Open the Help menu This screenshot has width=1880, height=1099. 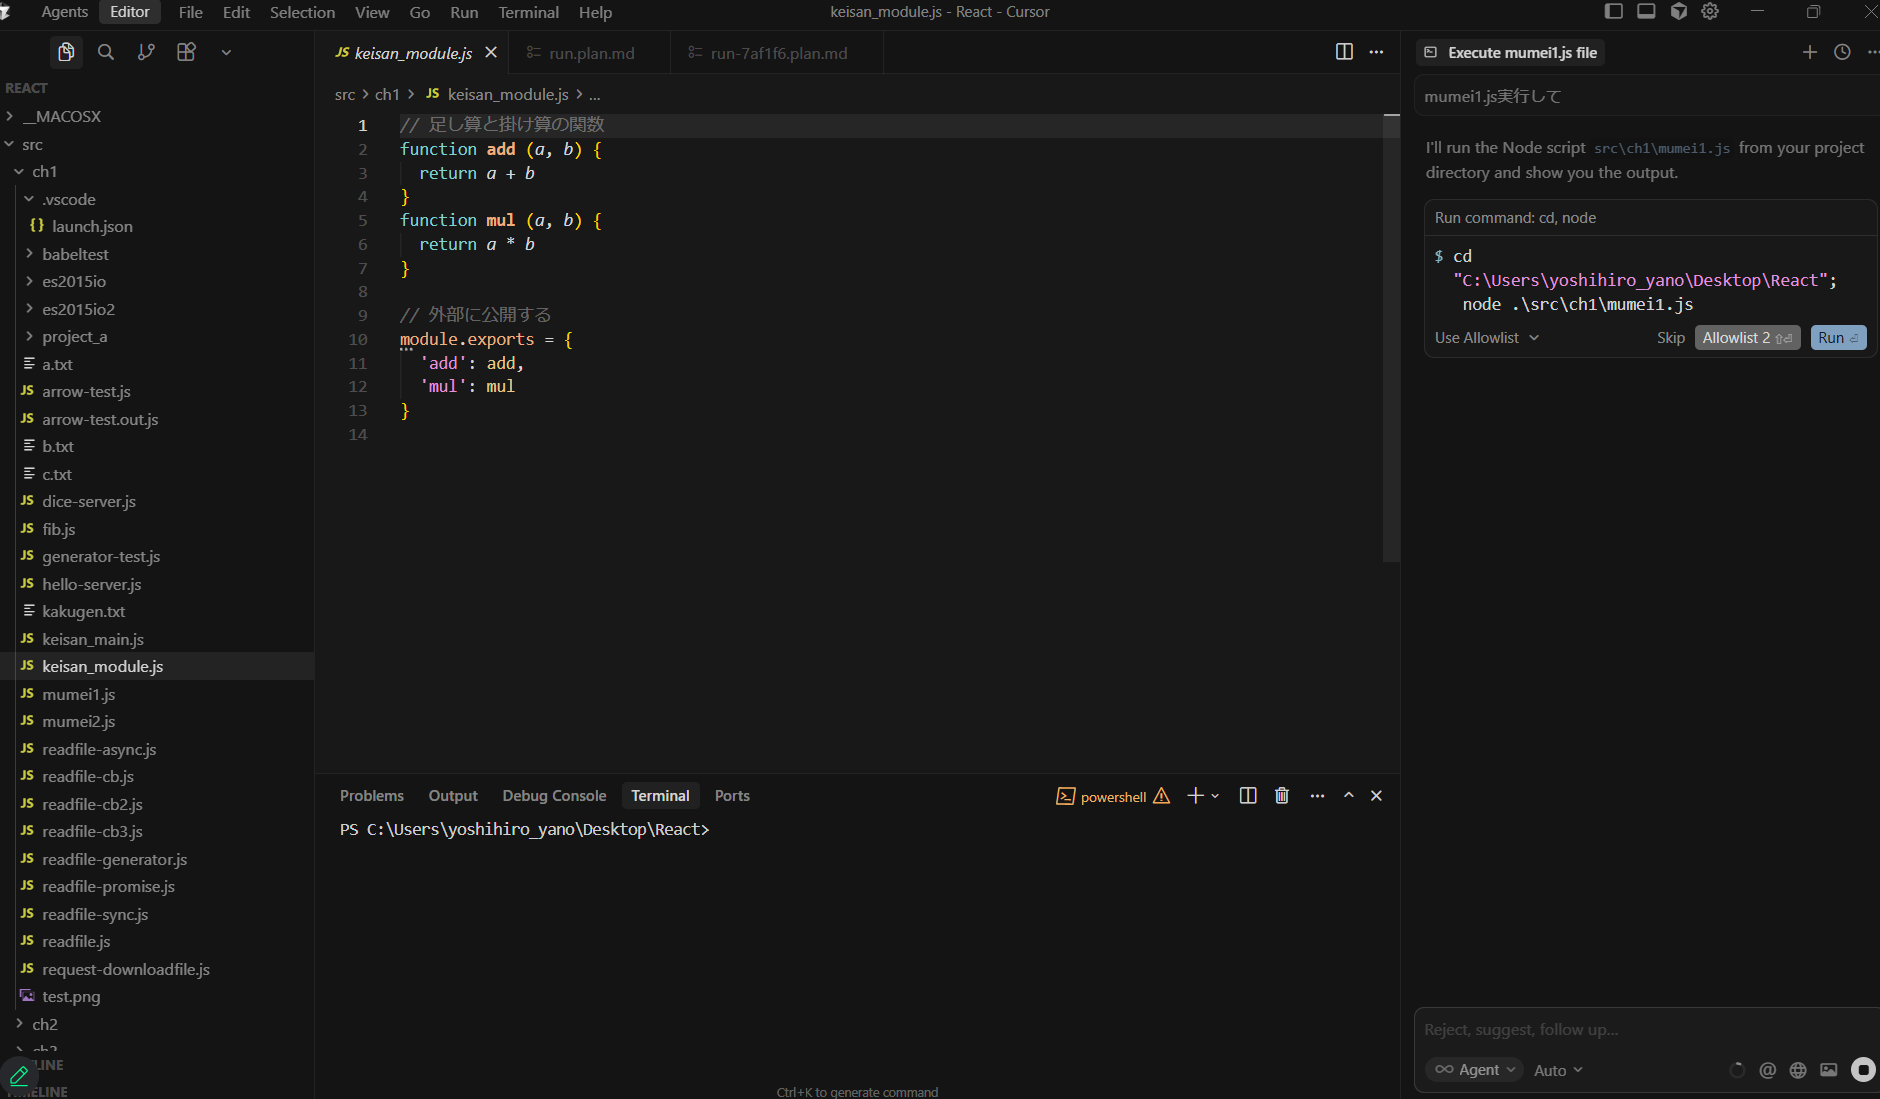595,12
